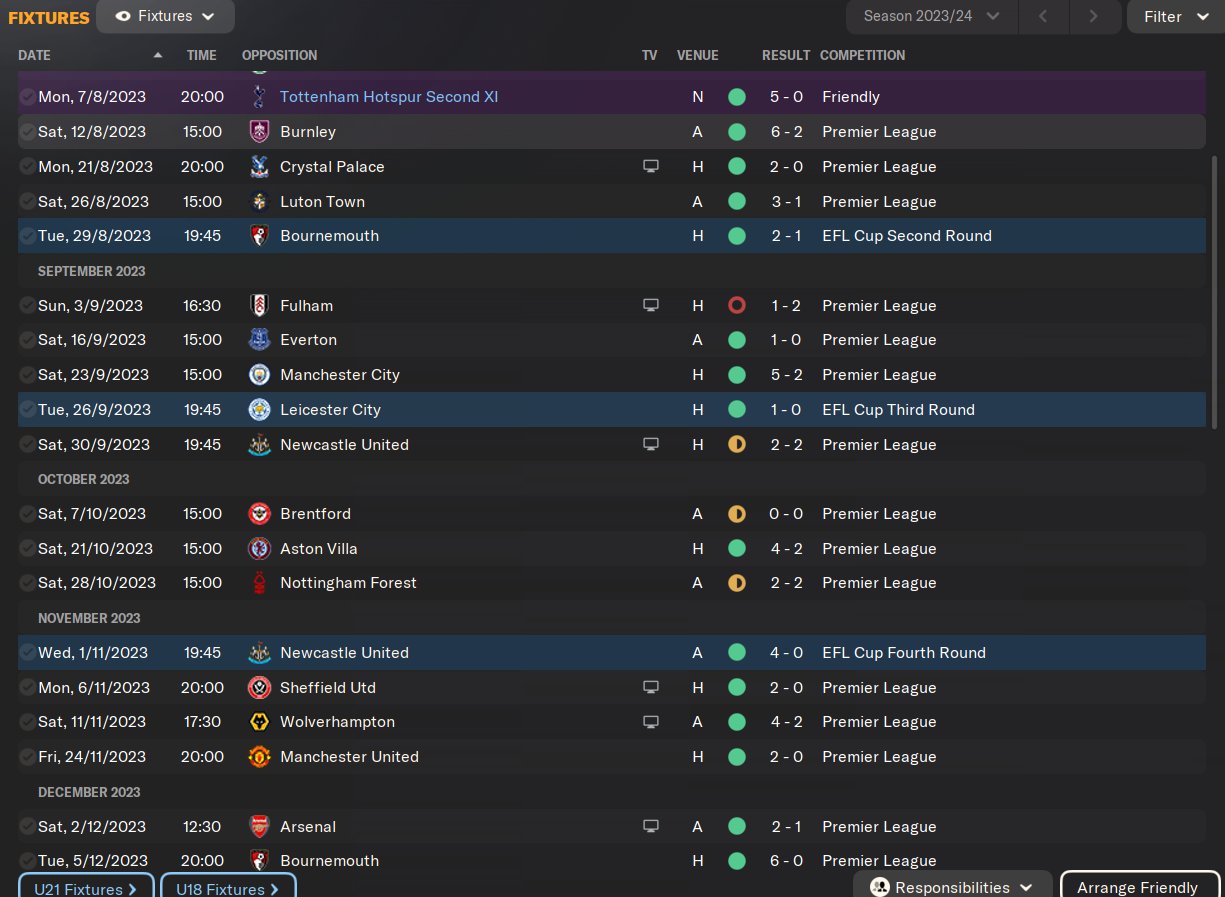Click the TV icon on Sheffield Utd row
The image size is (1225, 897).
(651, 688)
